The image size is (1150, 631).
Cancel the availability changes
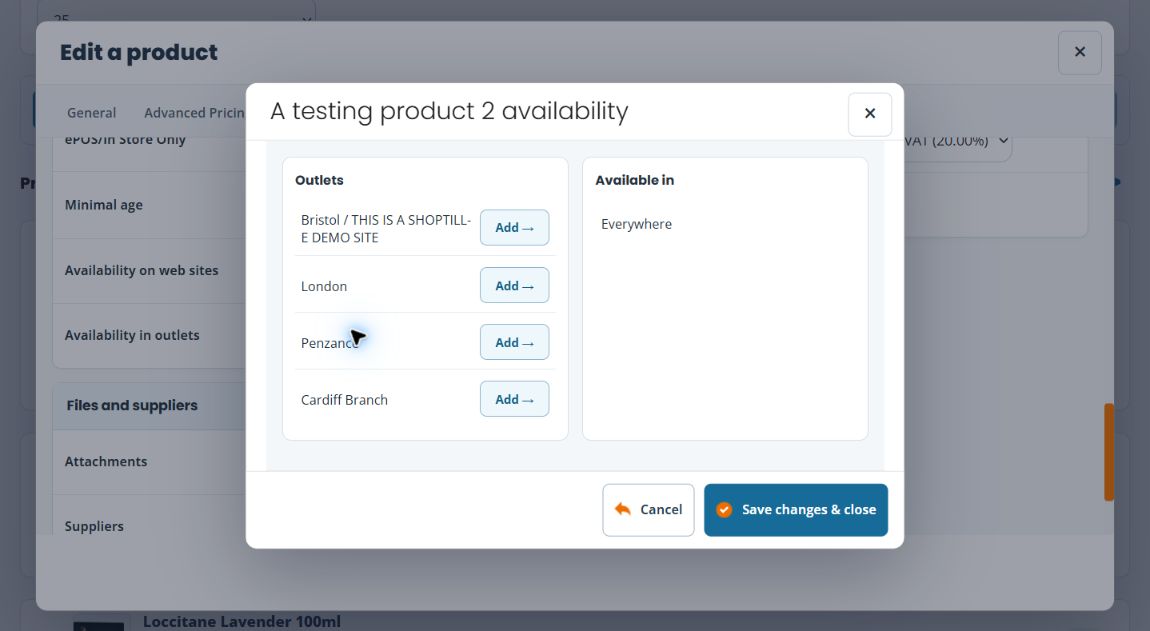pyautogui.click(x=648, y=509)
